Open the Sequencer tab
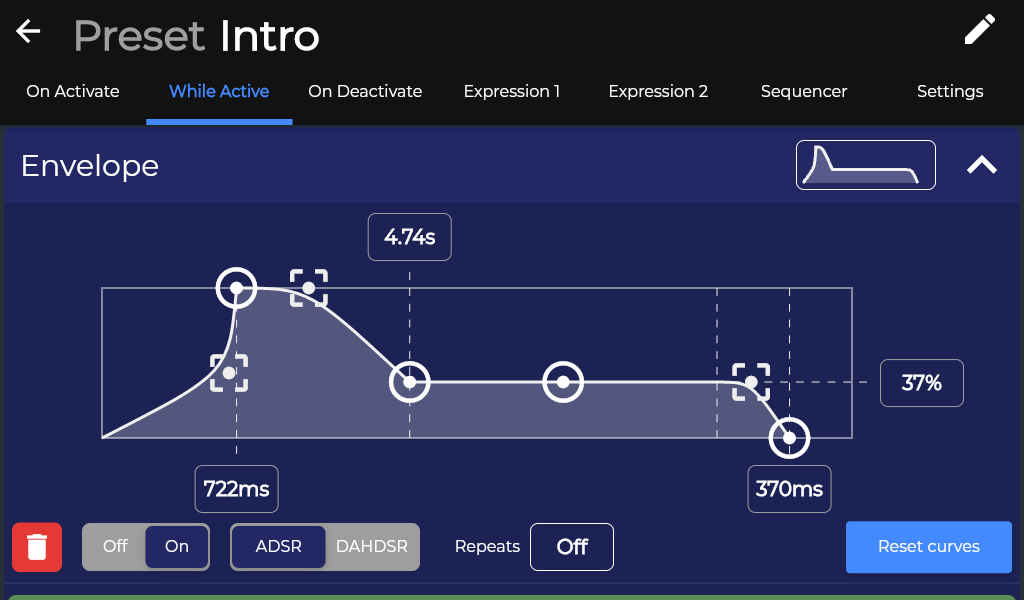 804,91
